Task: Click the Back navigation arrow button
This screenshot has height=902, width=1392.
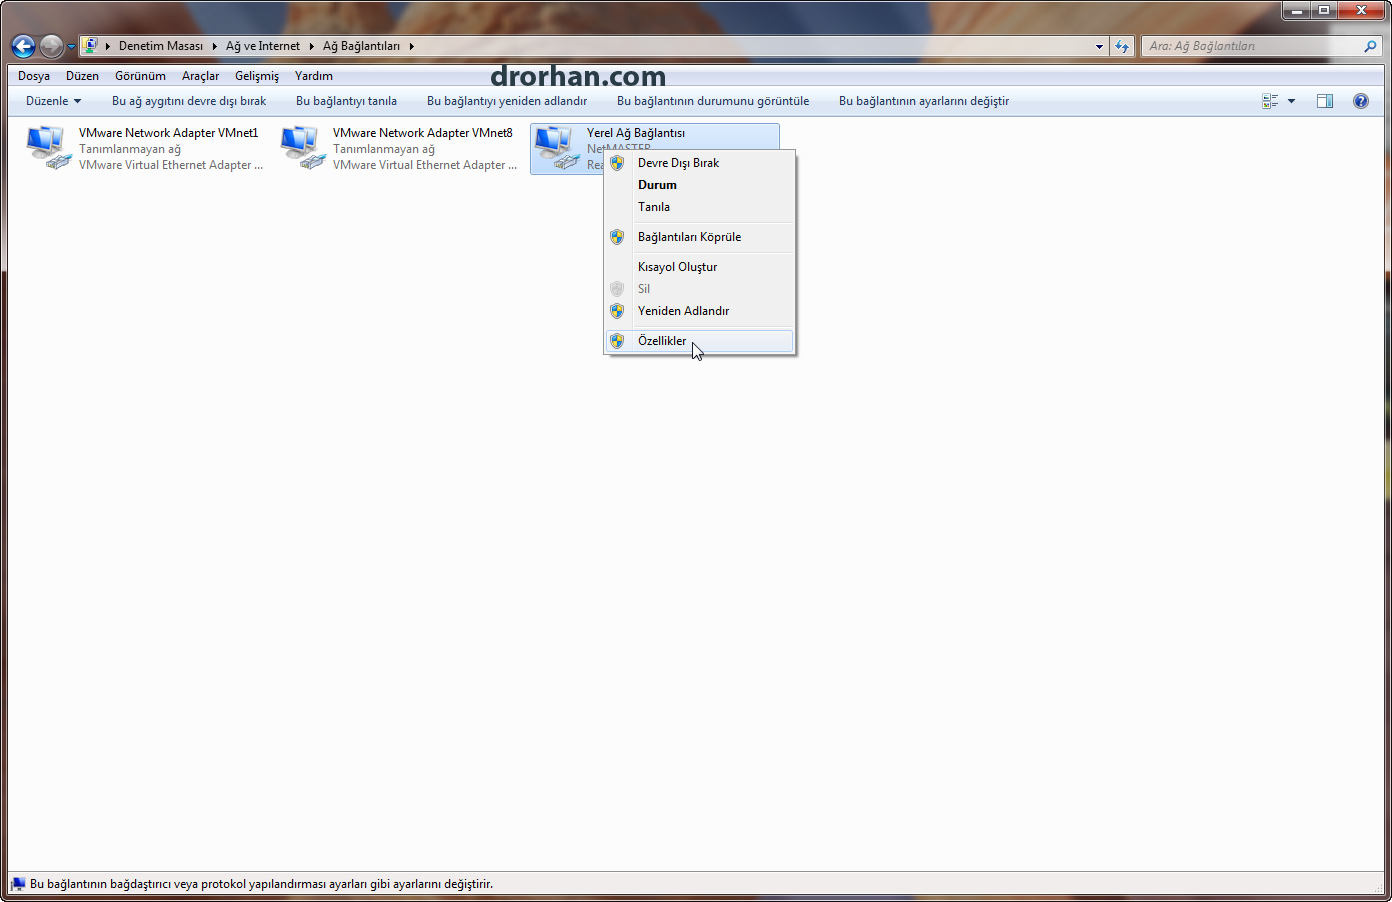Action: pyautogui.click(x=23, y=46)
